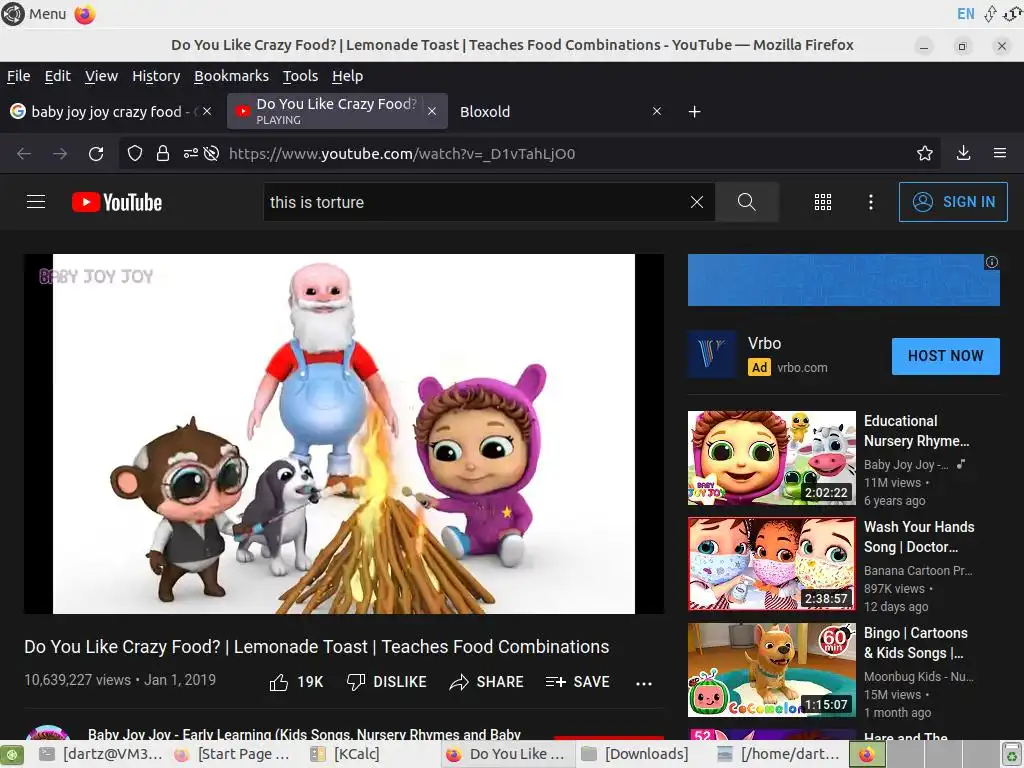Open more actions ellipsis under the video
This screenshot has height=768, width=1024.
click(644, 684)
